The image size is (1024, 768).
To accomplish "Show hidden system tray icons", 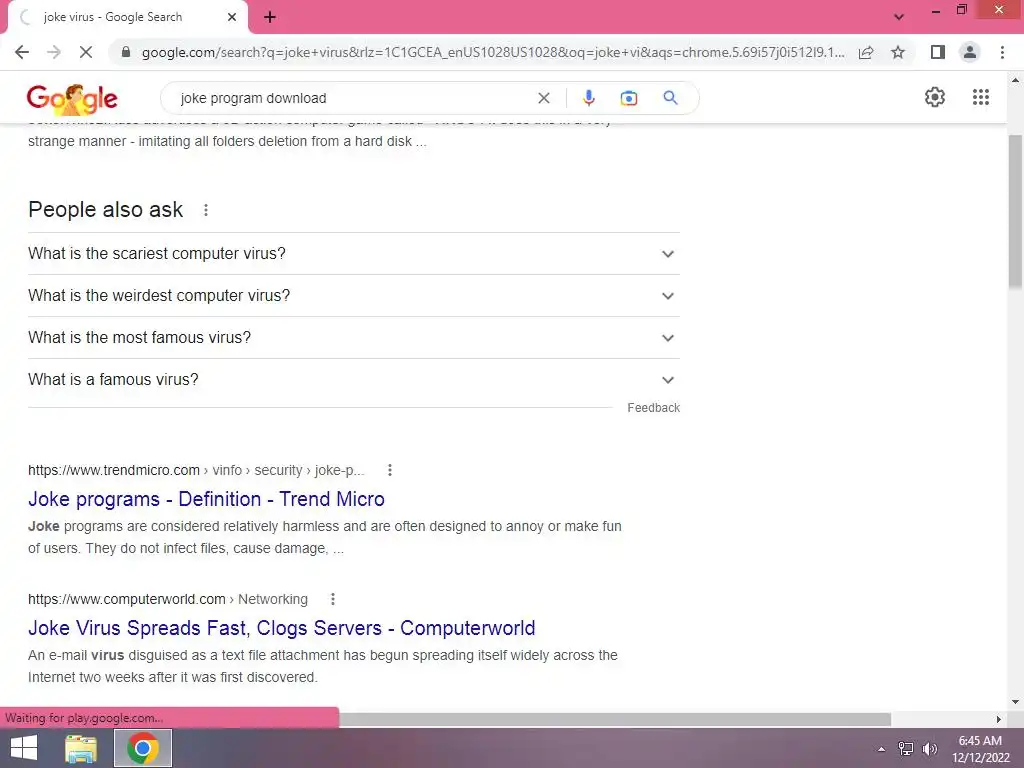I will pyautogui.click(x=881, y=749).
